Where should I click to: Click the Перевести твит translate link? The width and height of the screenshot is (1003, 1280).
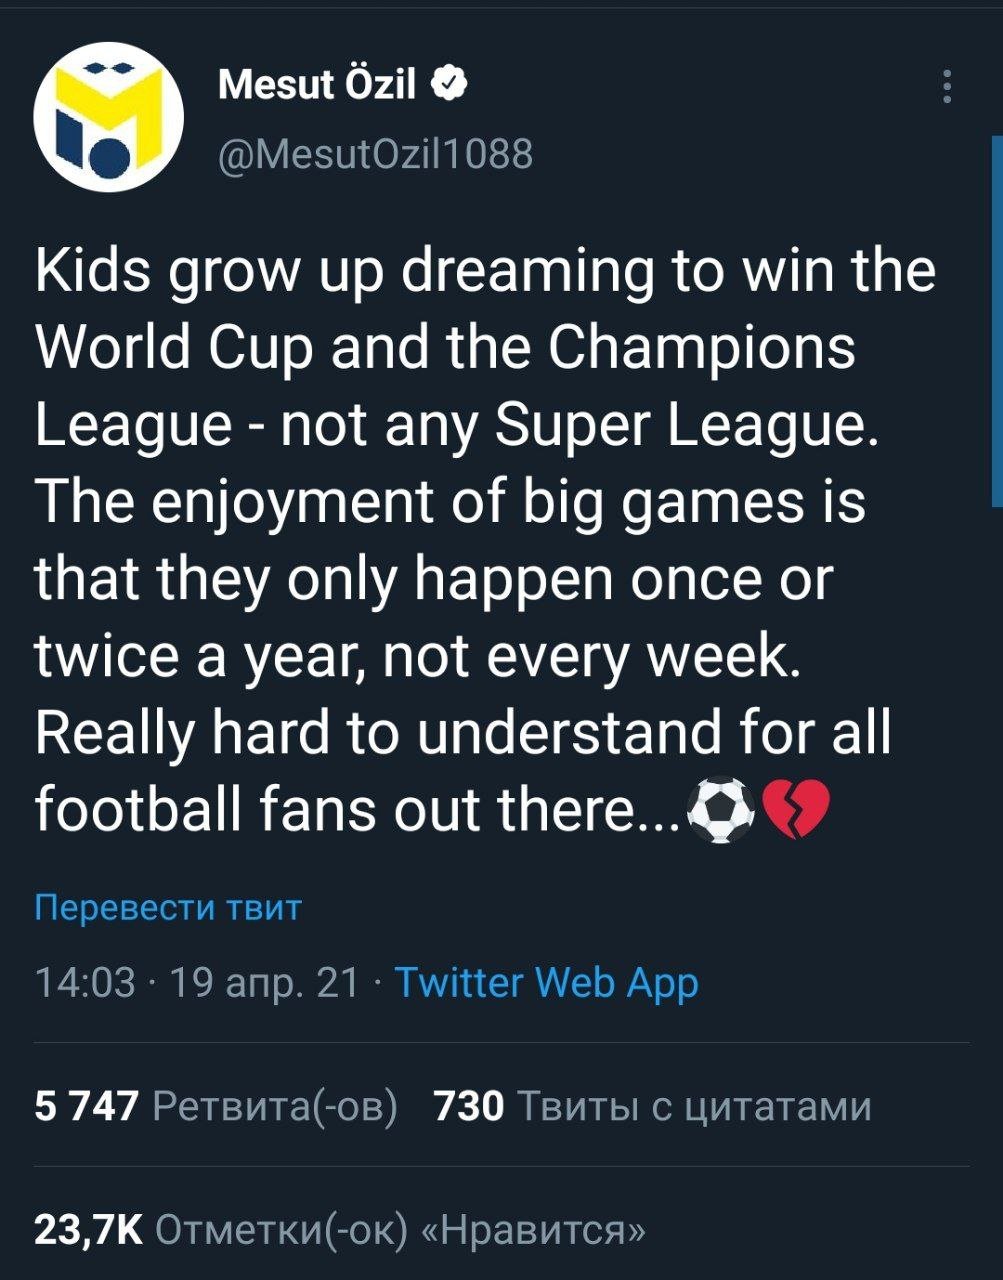click(x=167, y=907)
